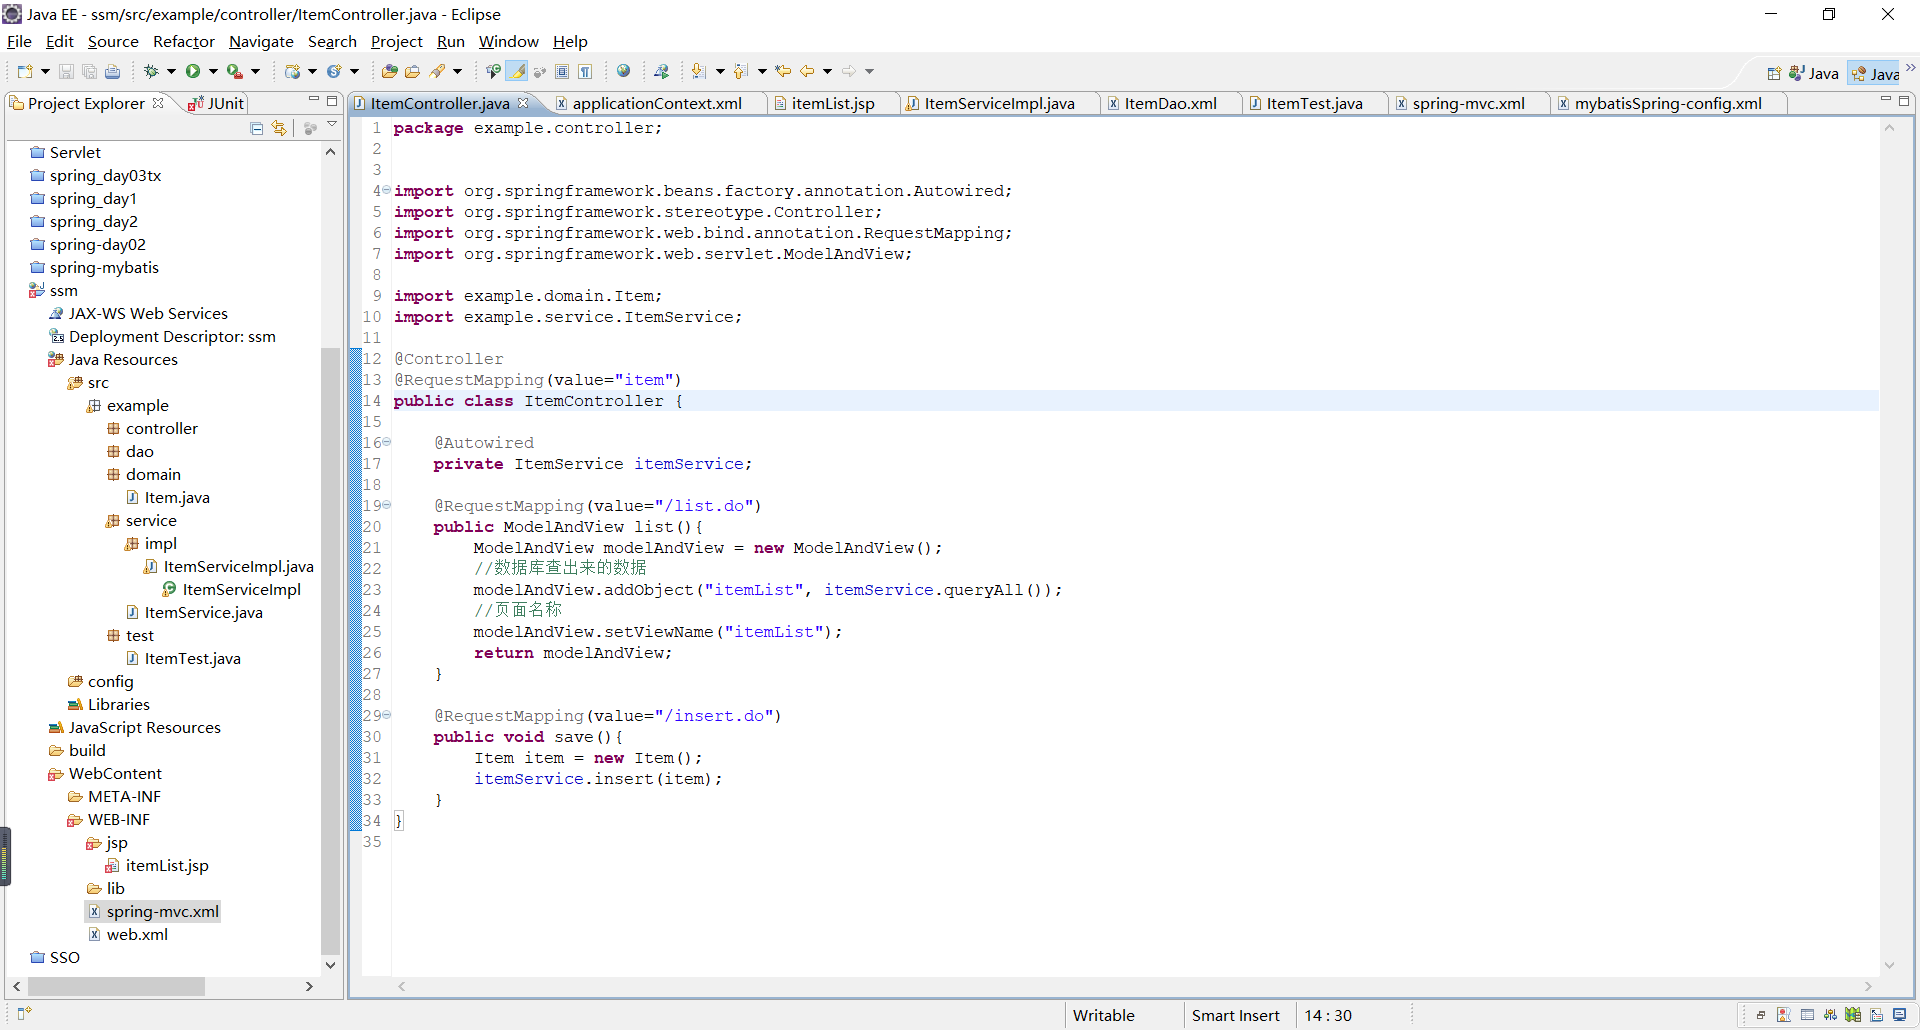Click the Save icon in toolbar
The image size is (1920, 1030).
coord(66,71)
